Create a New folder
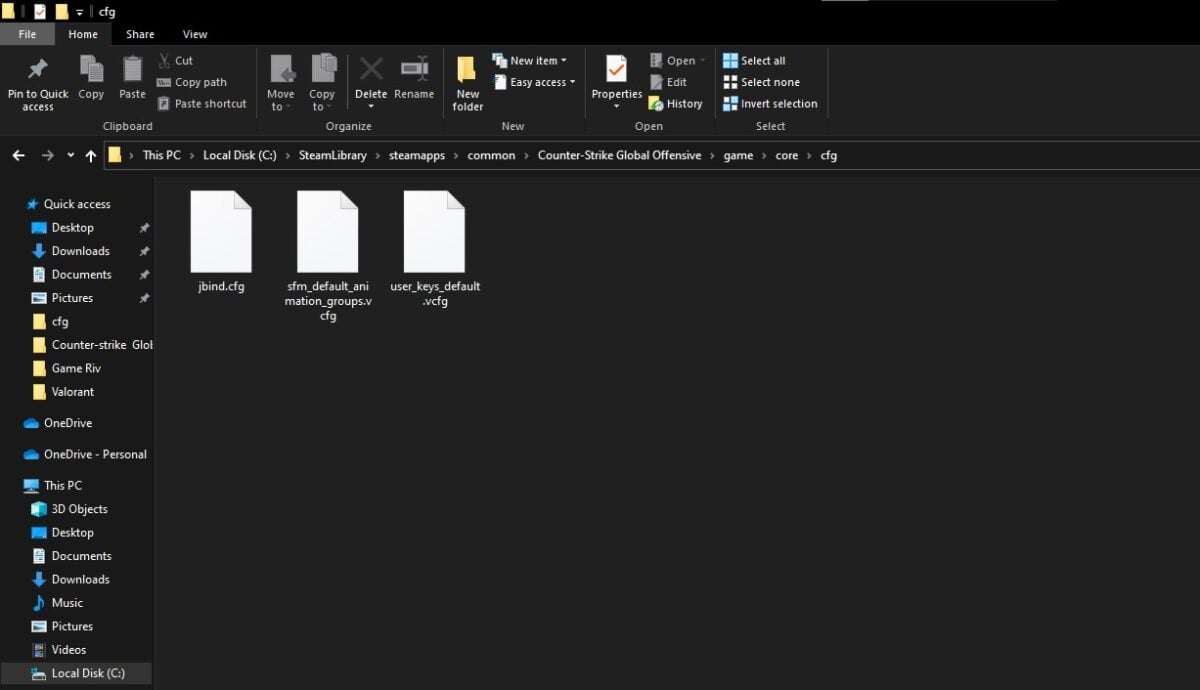 [467, 83]
